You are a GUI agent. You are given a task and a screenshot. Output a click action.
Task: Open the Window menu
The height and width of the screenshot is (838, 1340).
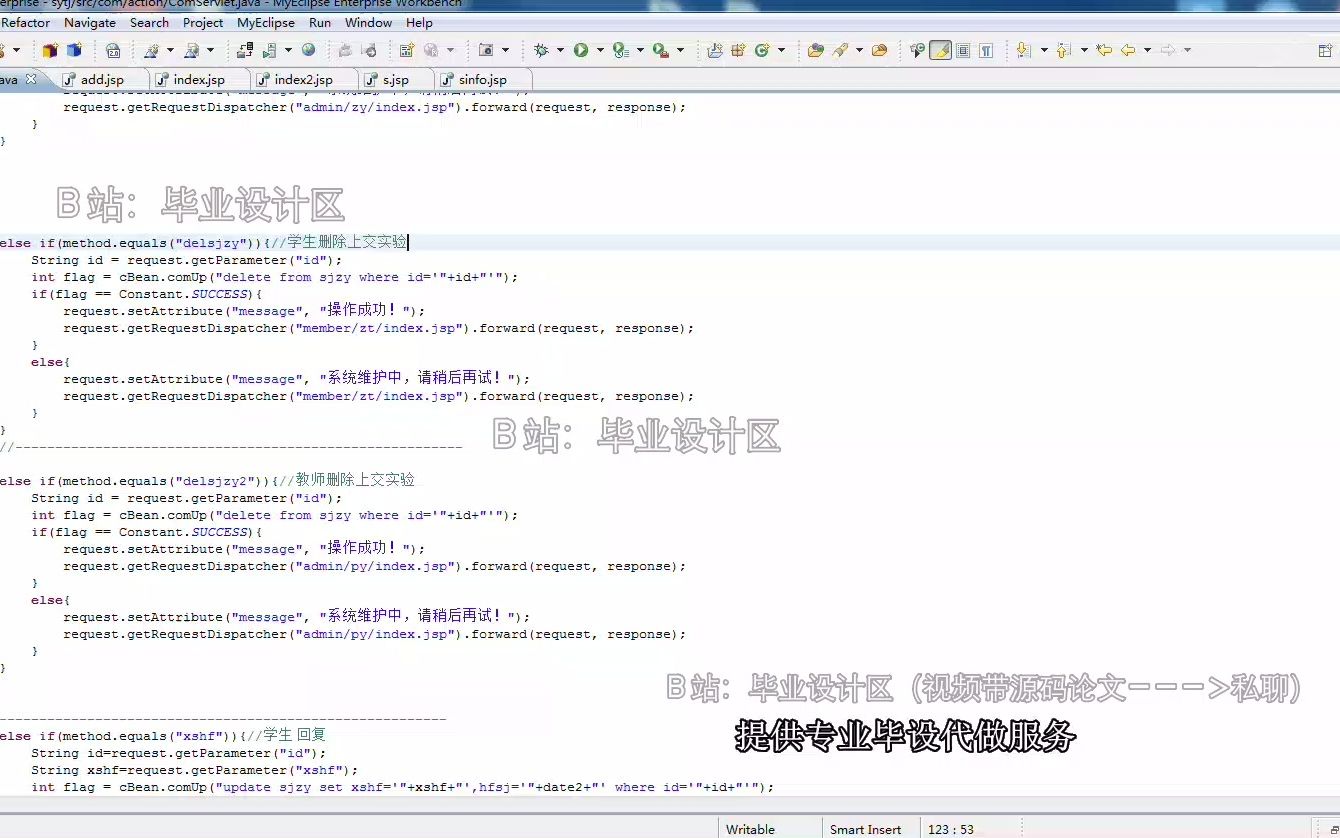tap(368, 22)
